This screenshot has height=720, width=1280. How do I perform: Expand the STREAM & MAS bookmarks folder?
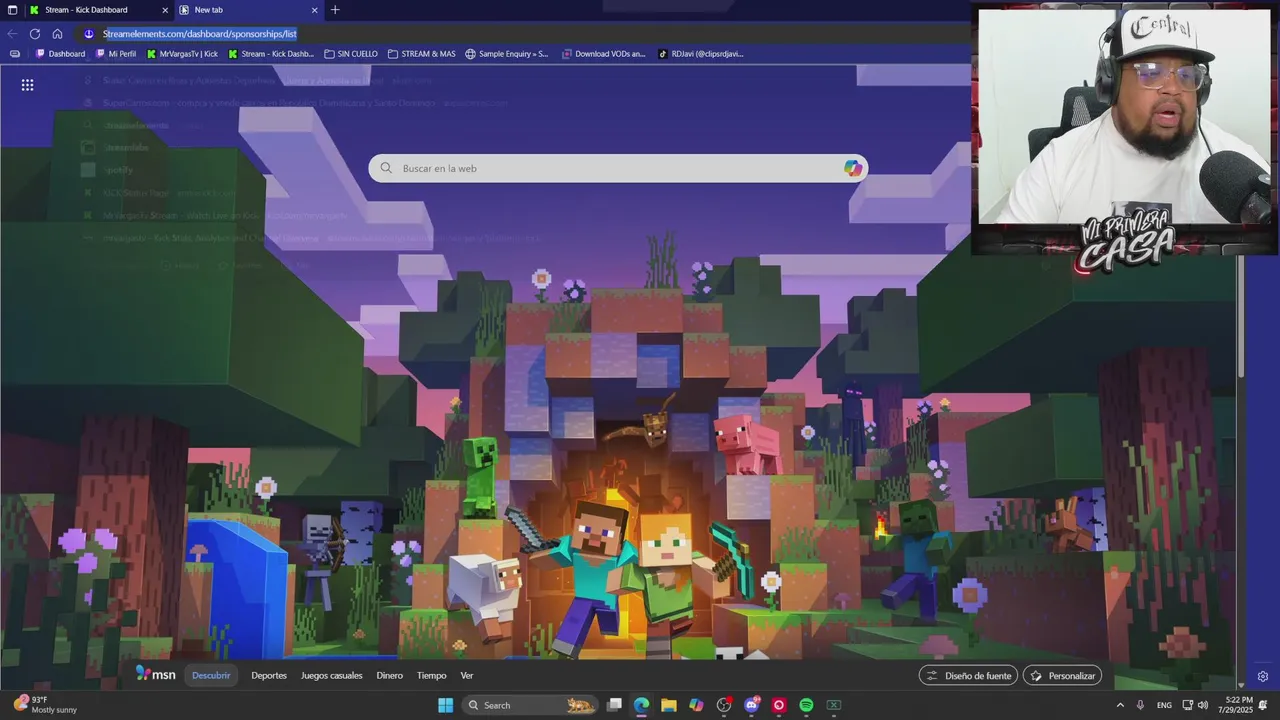tap(421, 54)
